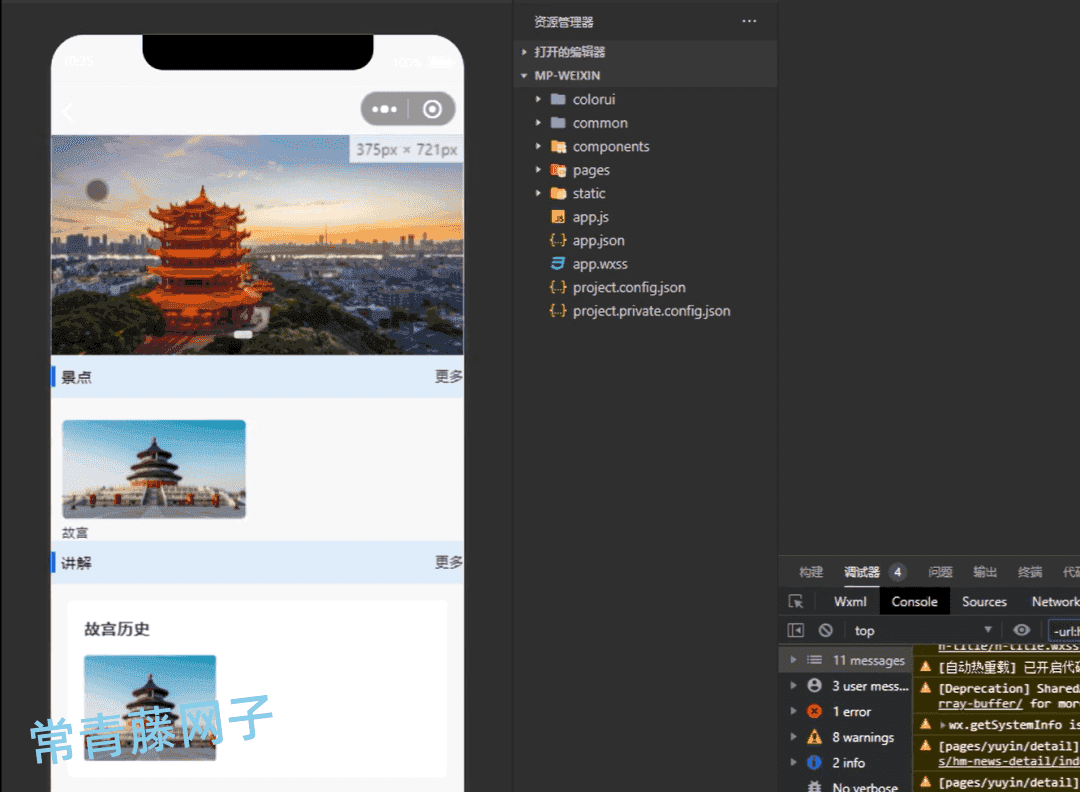Expand the 2 info group
The width and height of the screenshot is (1080, 792).
click(x=793, y=762)
